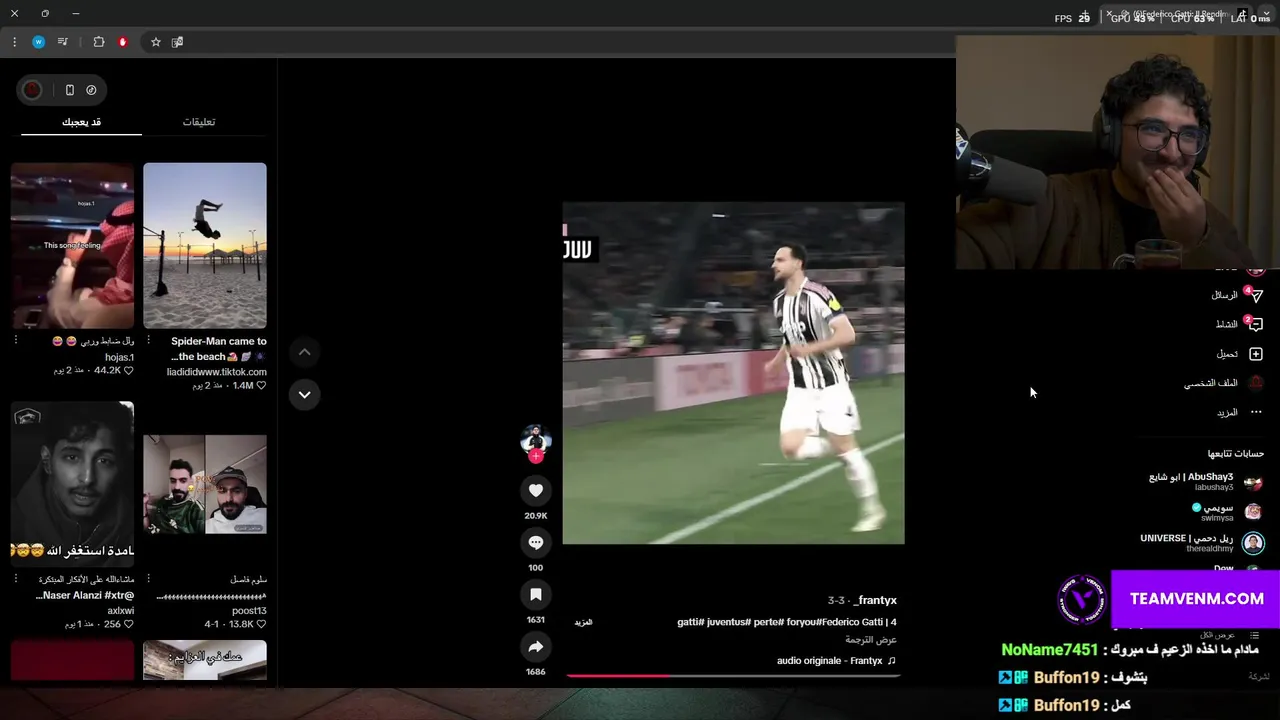Open Spider-Man beach video thumbnail
The image size is (1280, 720).
(205, 245)
